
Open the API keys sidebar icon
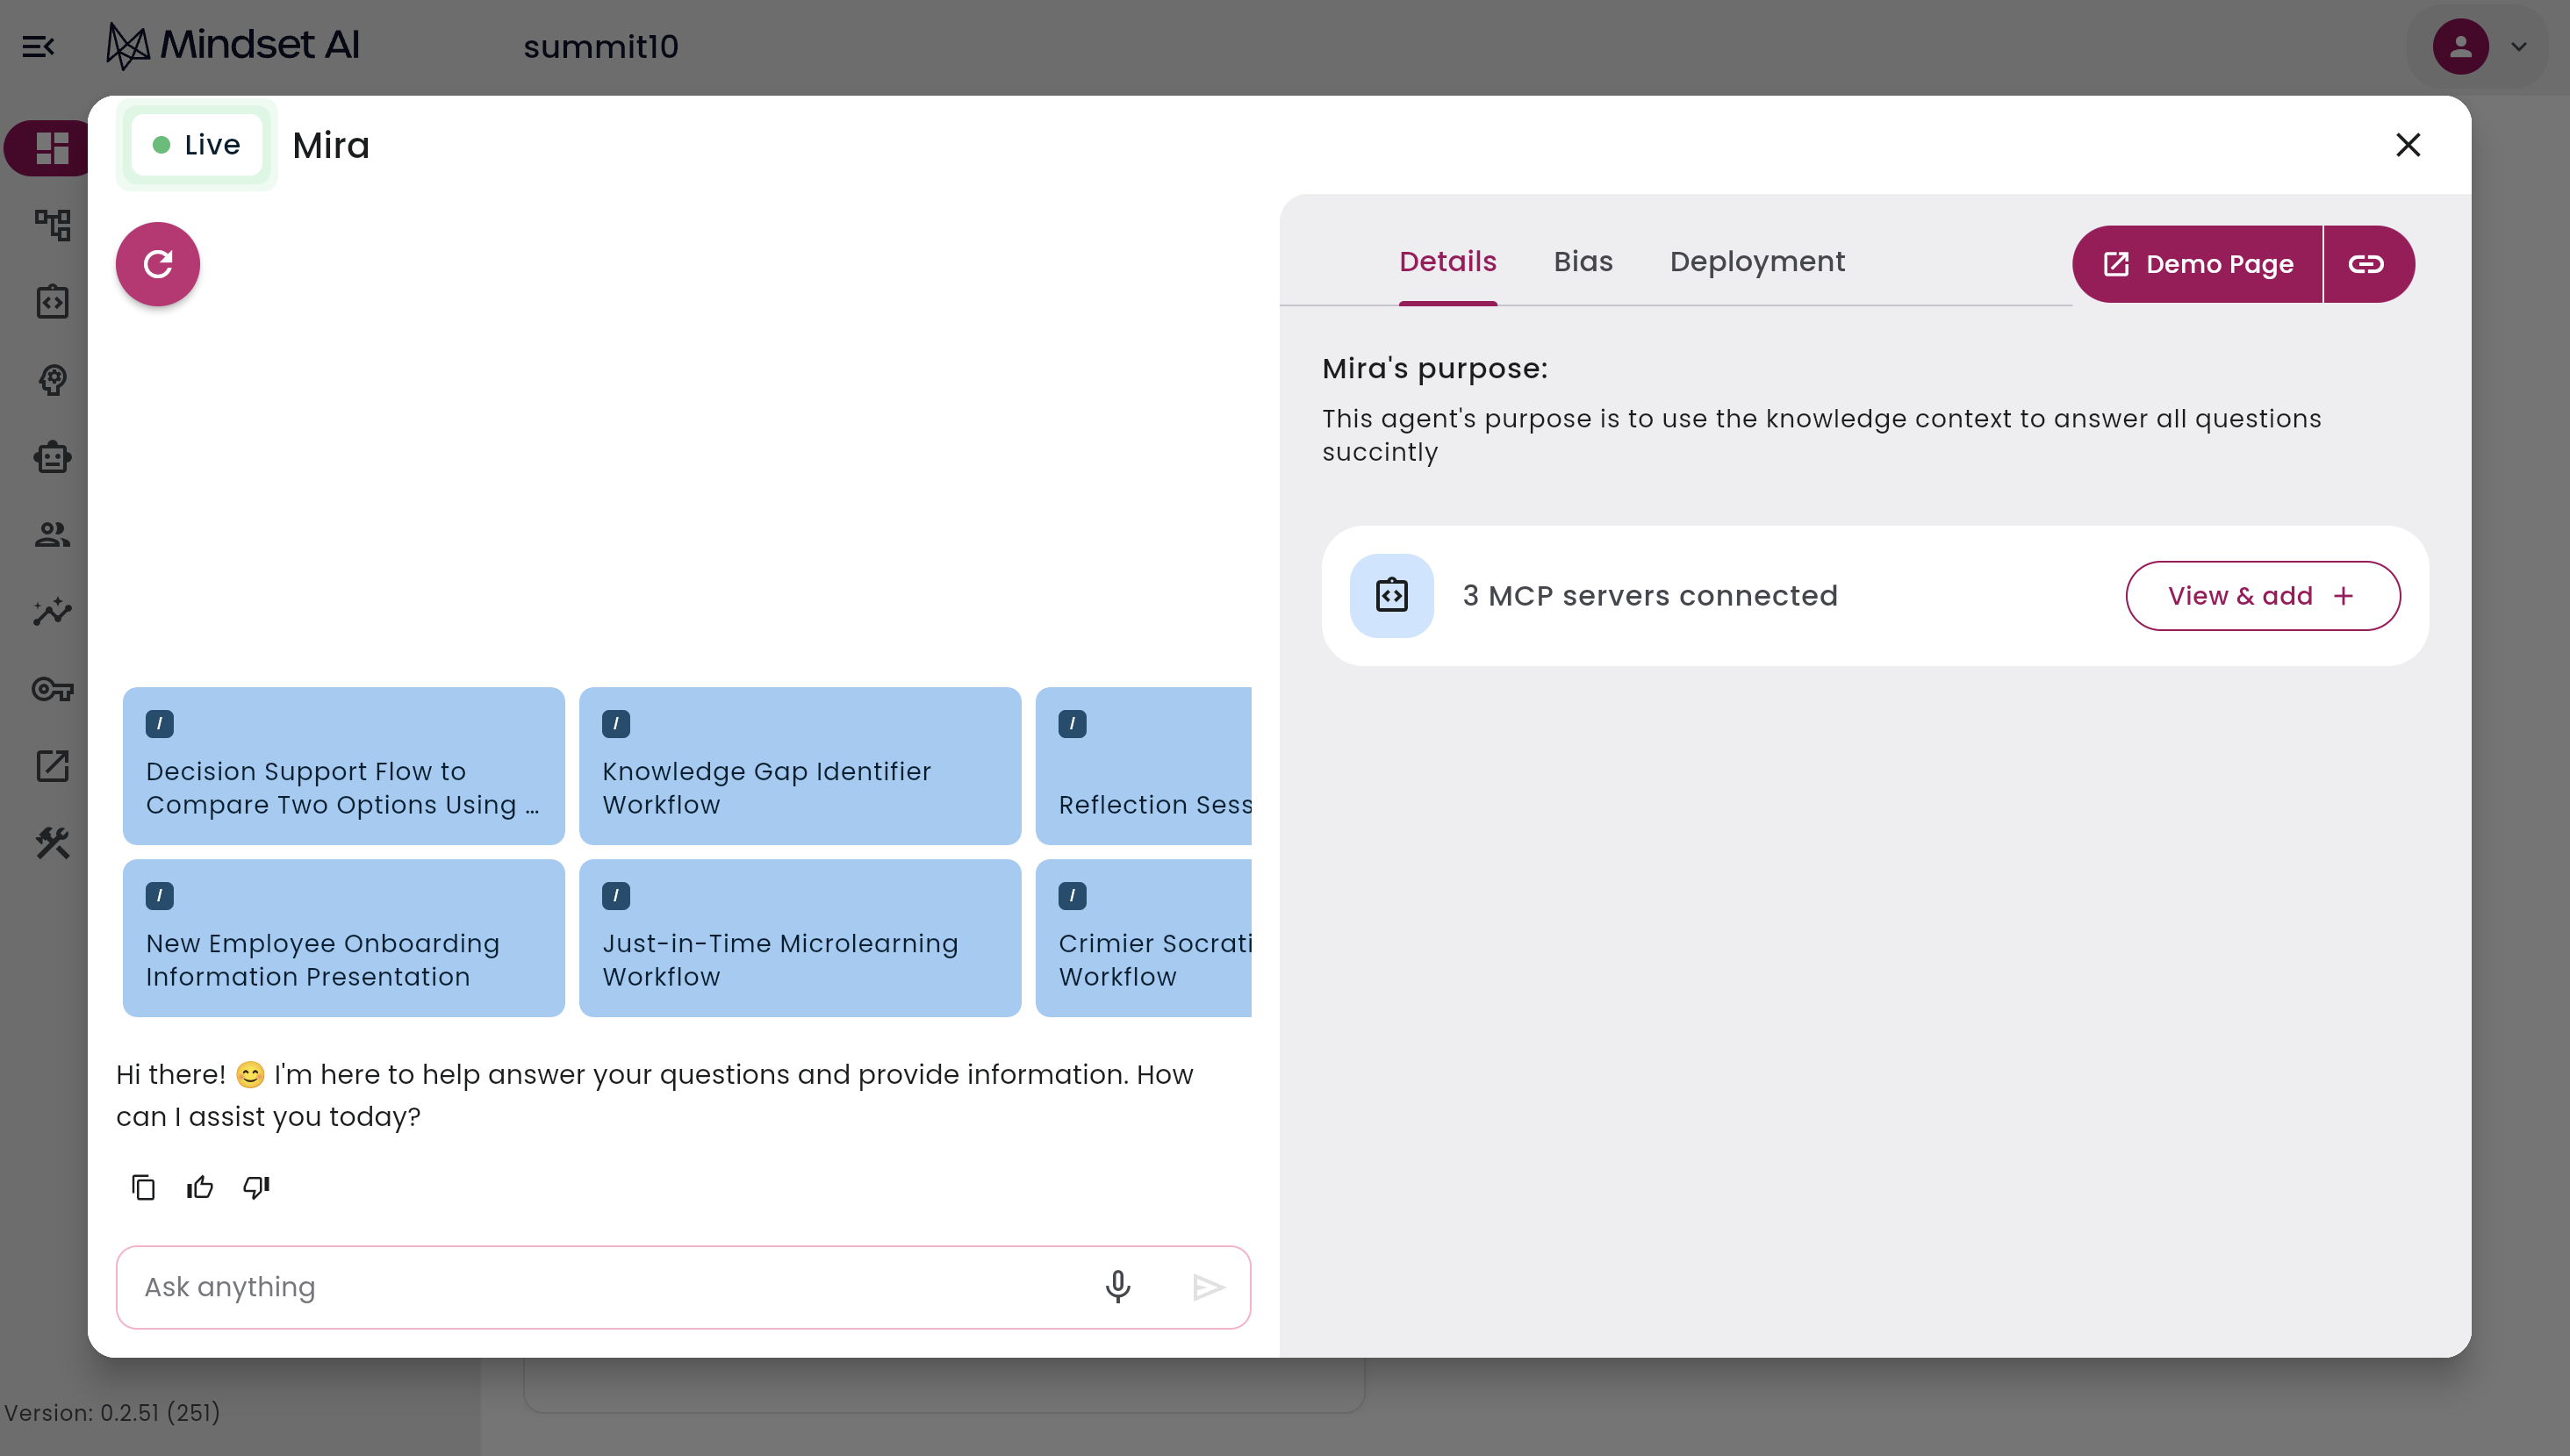[x=52, y=689]
